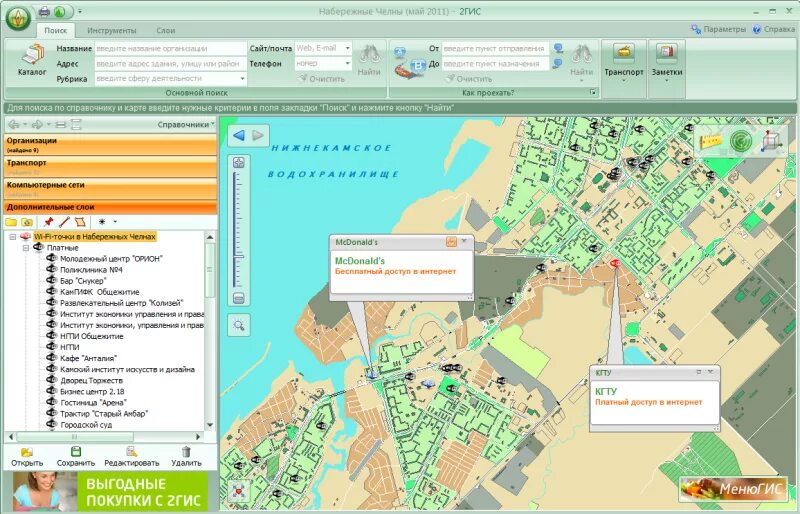Click Очистить in the Как проехать group
The height and width of the screenshot is (514, 800).
click(x=469, y=79)
